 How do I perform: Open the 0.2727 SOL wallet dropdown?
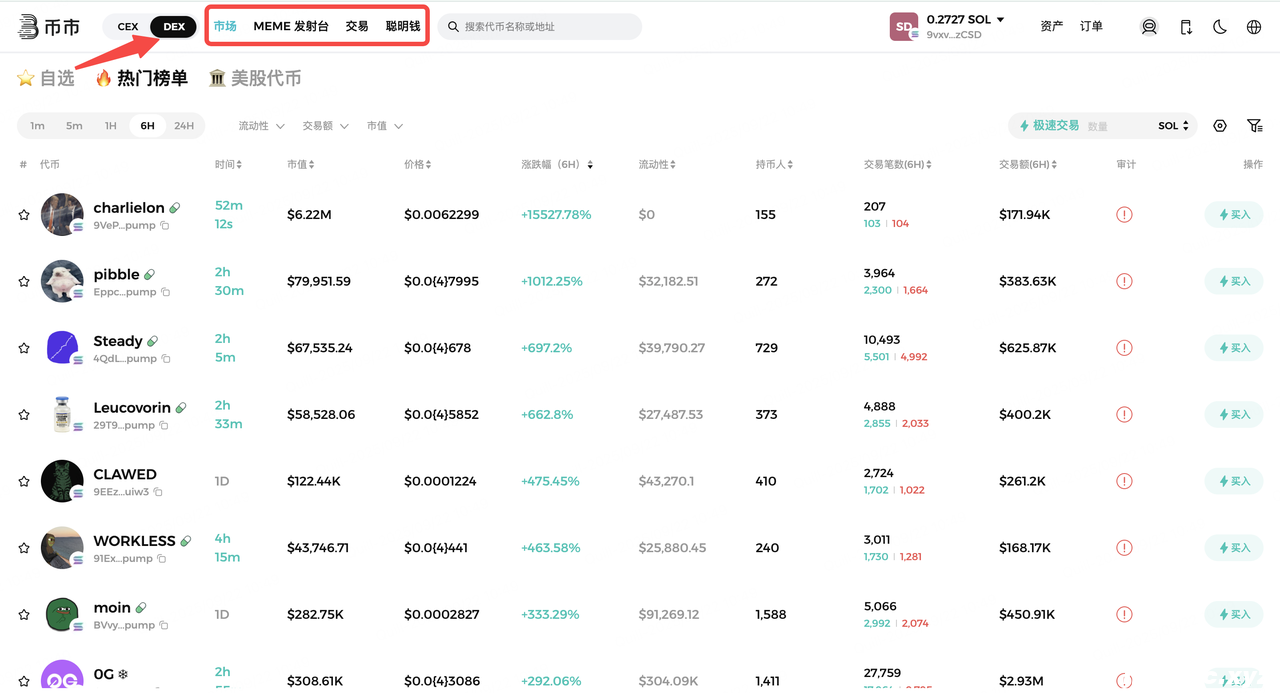[x=965, y=20]
